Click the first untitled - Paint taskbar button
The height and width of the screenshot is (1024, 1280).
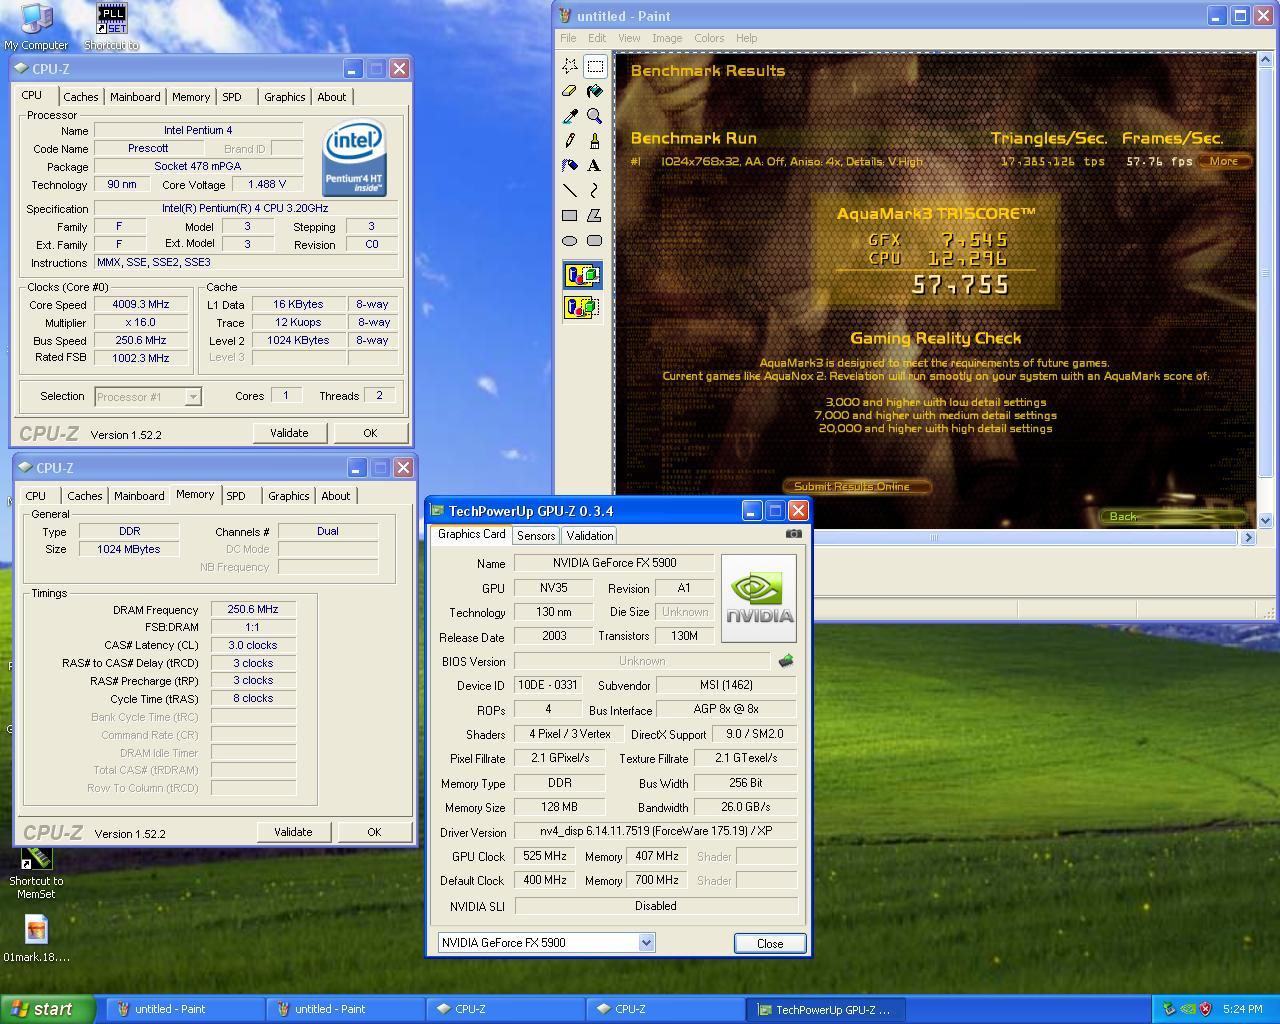point(185,1009)
